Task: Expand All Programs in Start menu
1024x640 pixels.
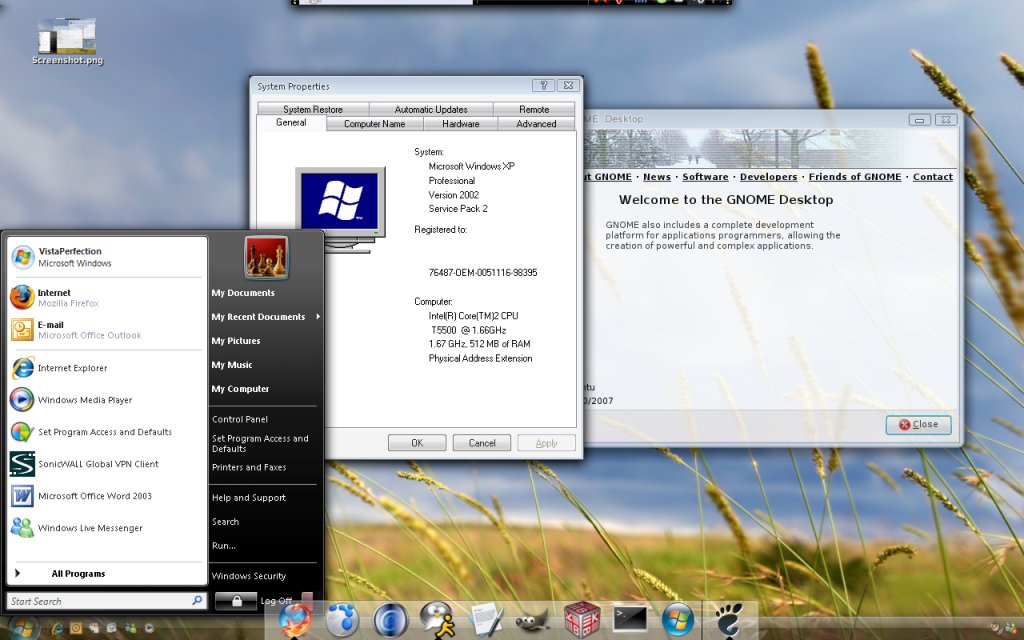Action: [78, 573]
